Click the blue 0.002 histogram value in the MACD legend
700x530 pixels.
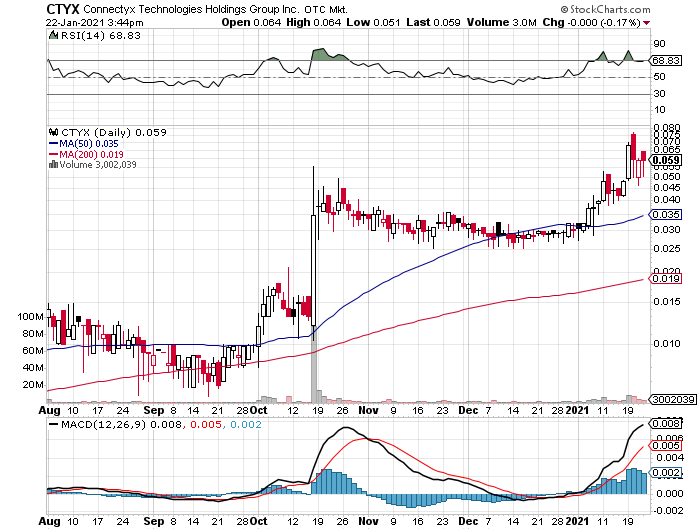[x=246, y=424]
